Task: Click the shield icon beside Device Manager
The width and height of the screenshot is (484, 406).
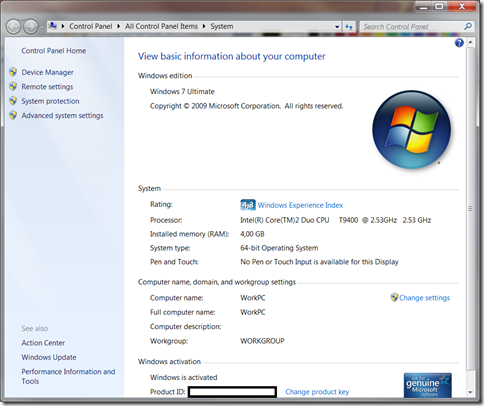Action: click(x=13, y=72)
